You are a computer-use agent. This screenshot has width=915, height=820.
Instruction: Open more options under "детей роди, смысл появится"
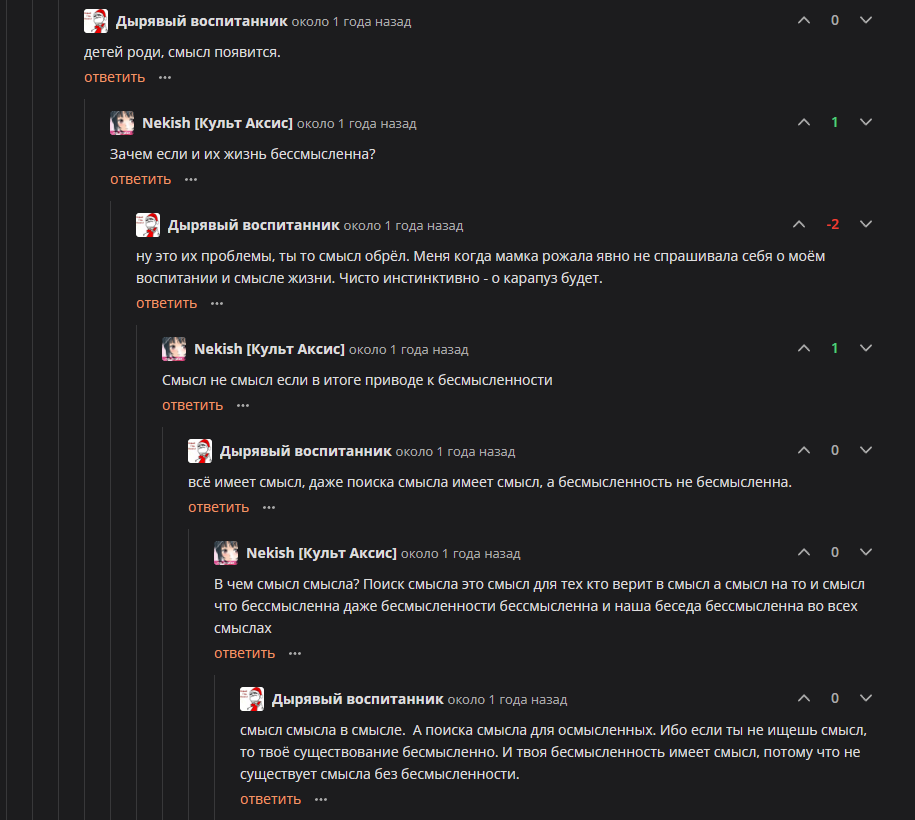(x=165, y=77)
